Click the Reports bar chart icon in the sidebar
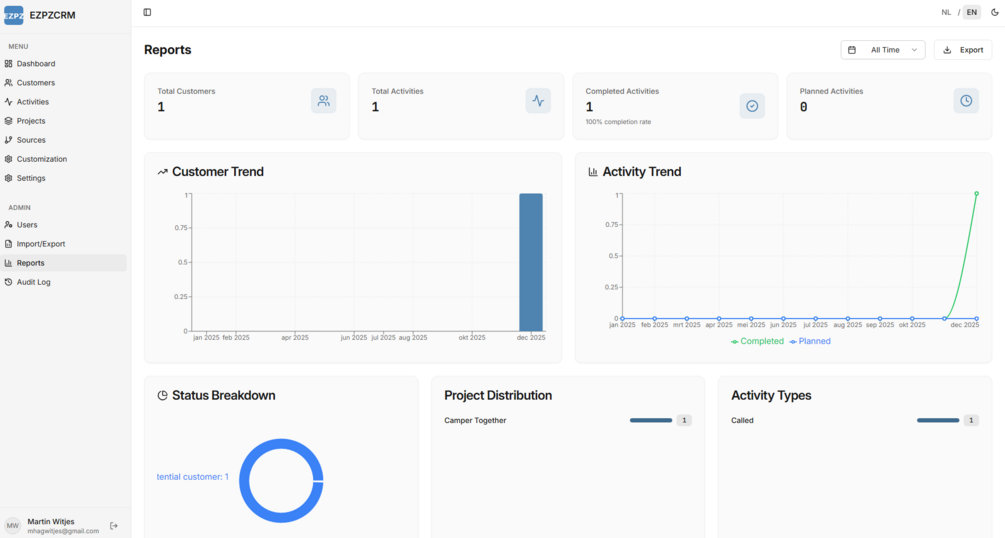This screenshot has height=538, width=1005. tap(8, 263)
